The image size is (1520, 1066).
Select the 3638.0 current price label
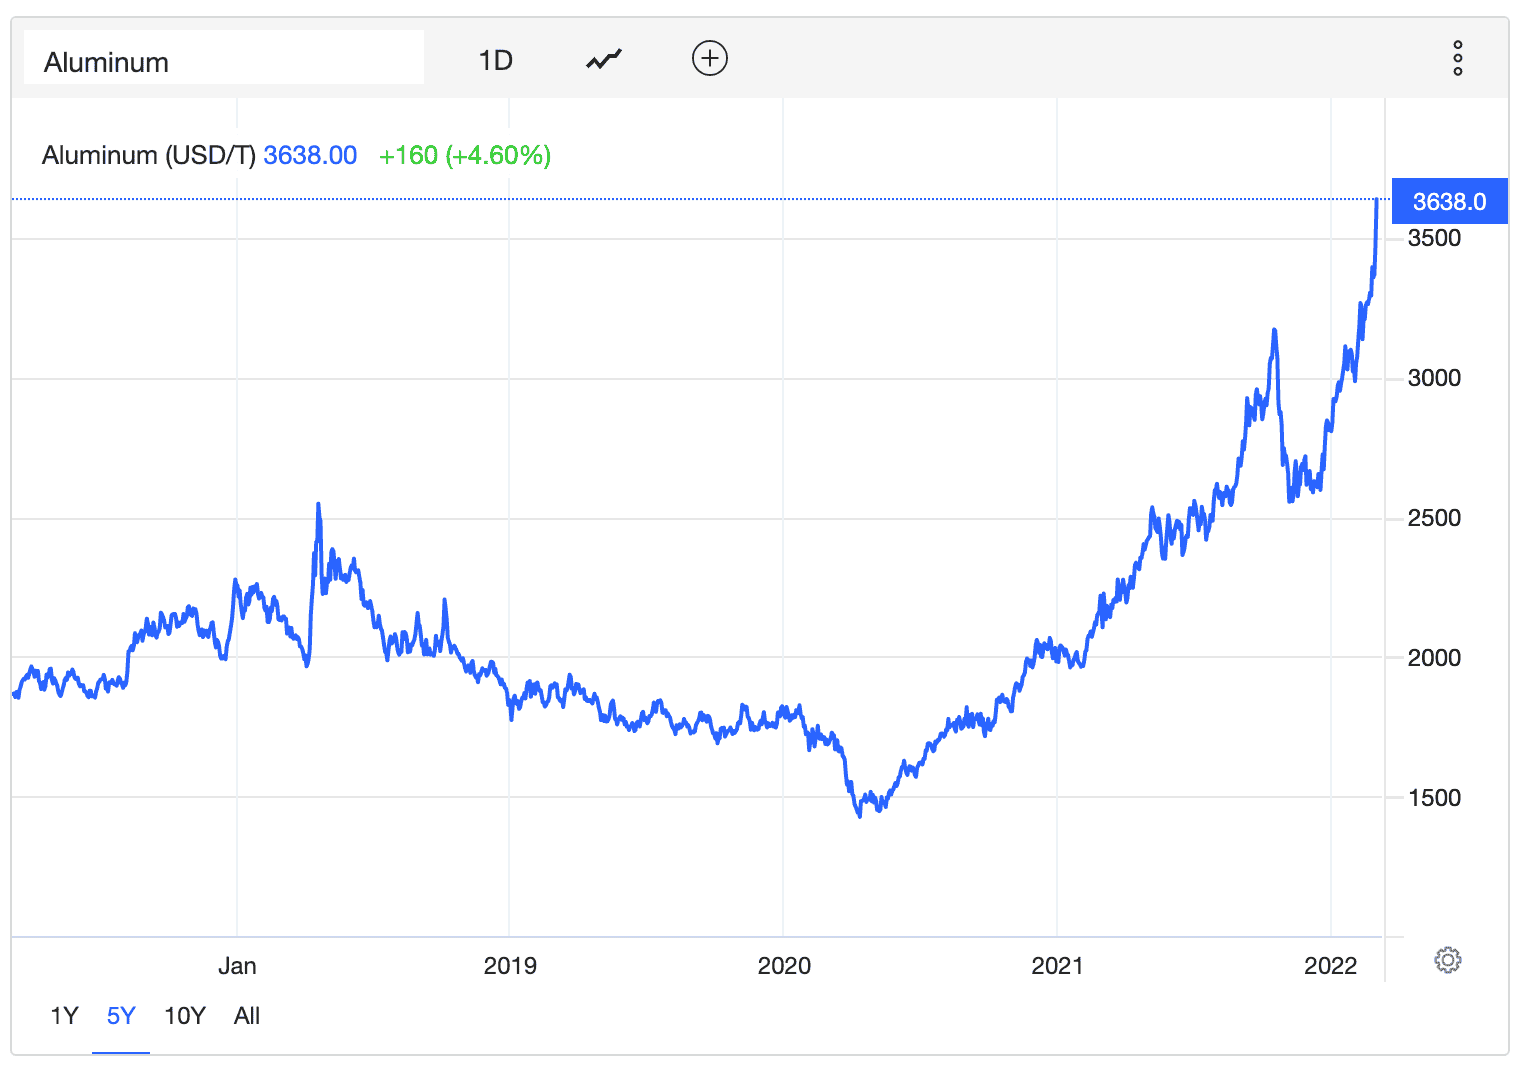coord(1449,202)
